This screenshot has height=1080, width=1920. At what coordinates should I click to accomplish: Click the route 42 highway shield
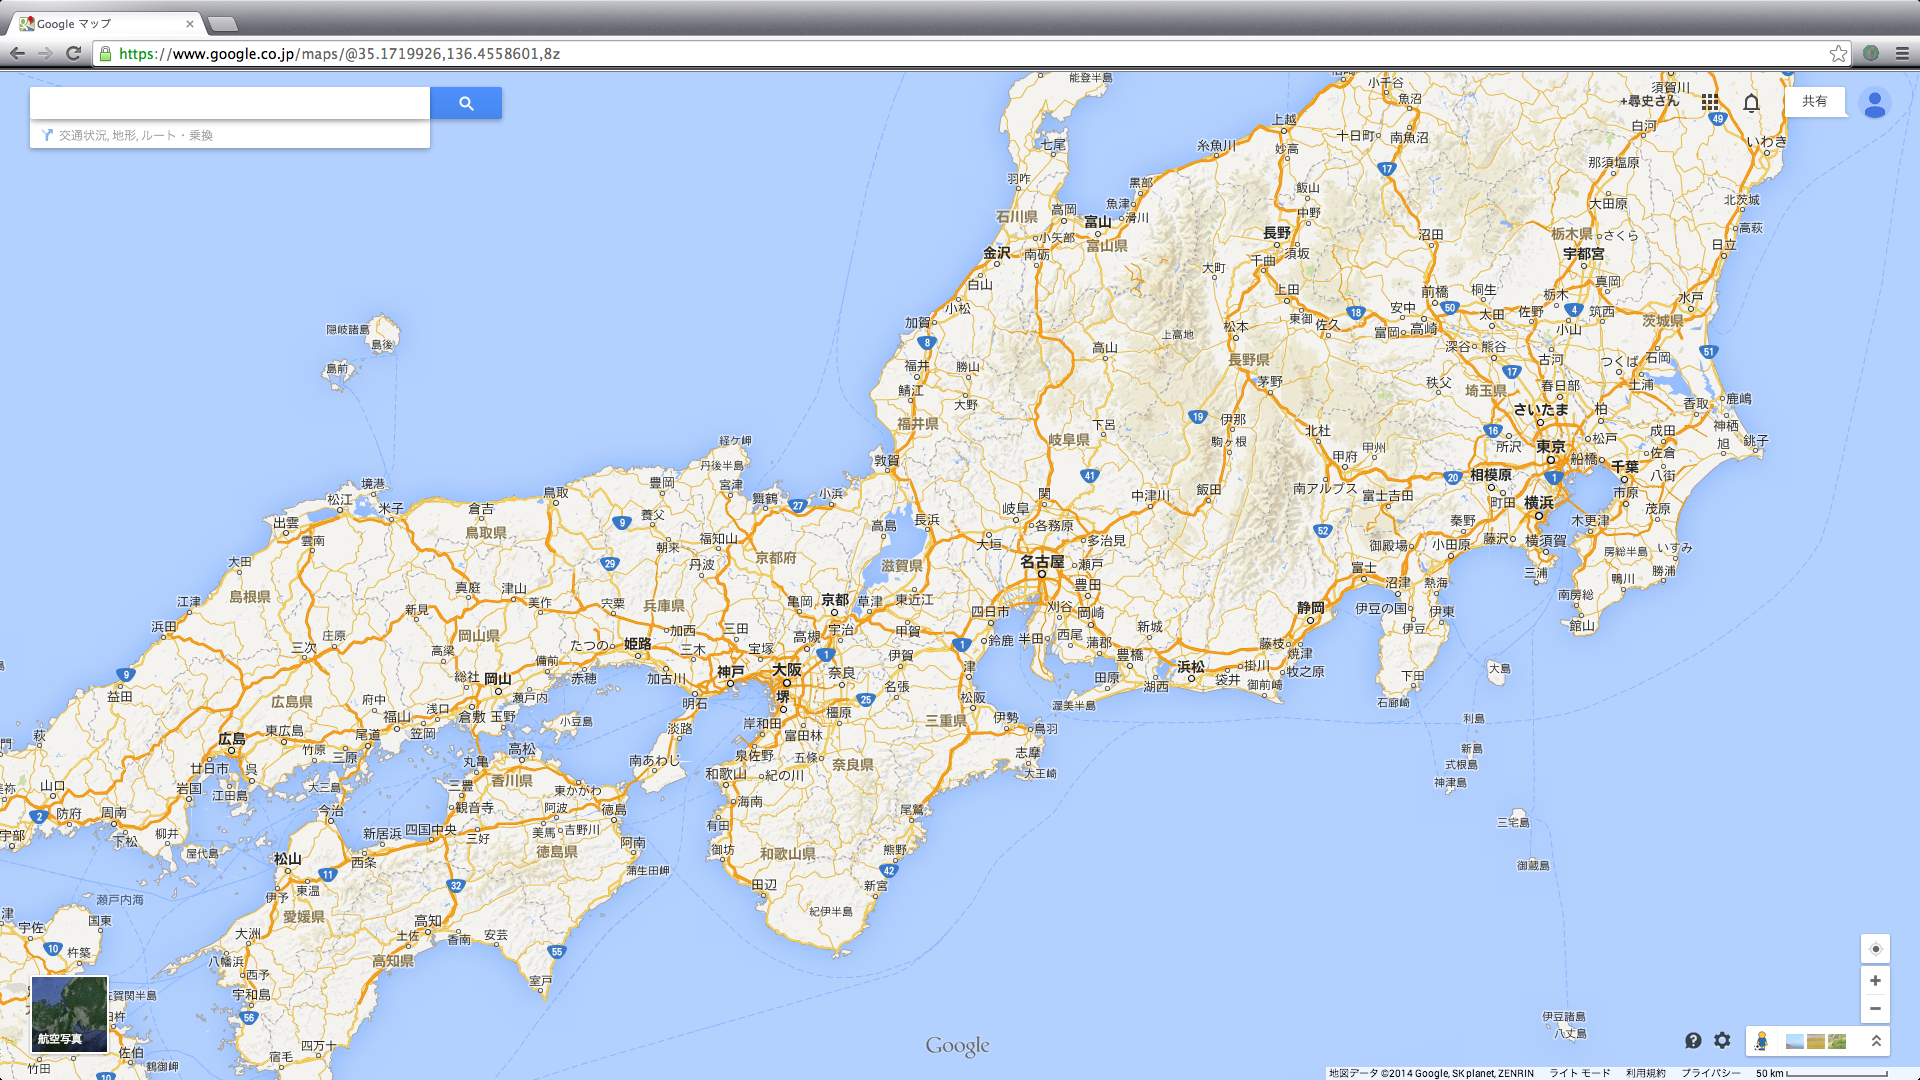889,871
